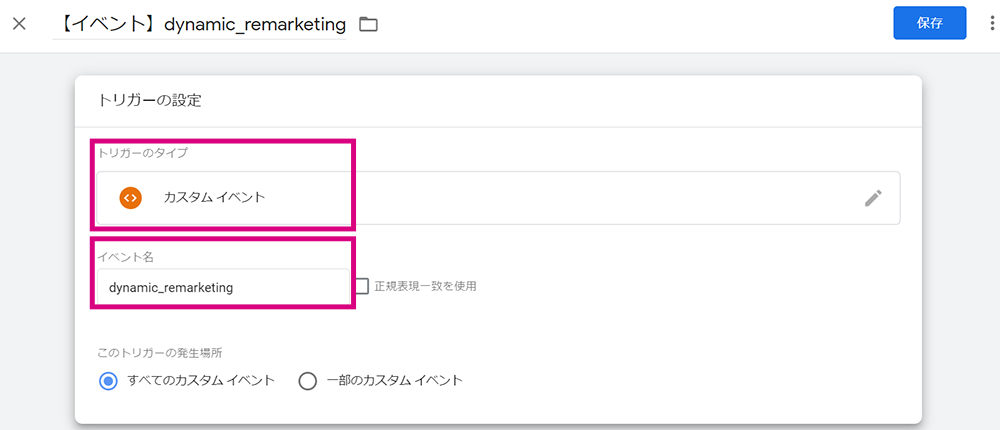The height and width of the screenshot is (430, 1000).
Task: Click the 正規表現一致を使用 label text
Action: [426, 286]
